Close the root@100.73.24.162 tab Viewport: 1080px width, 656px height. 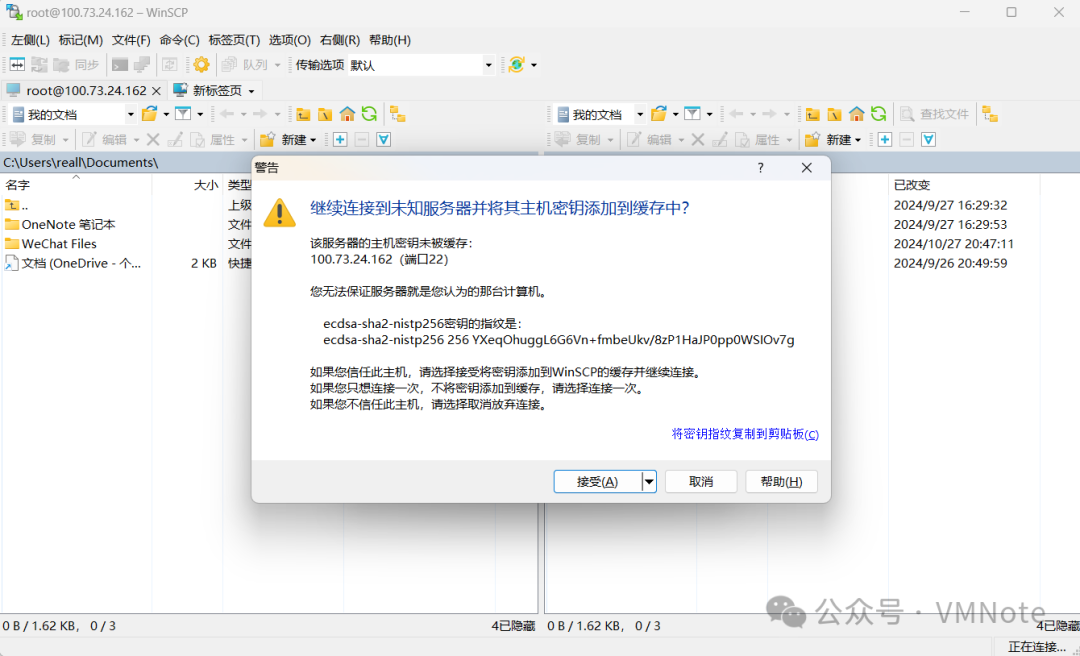point(156,91)
